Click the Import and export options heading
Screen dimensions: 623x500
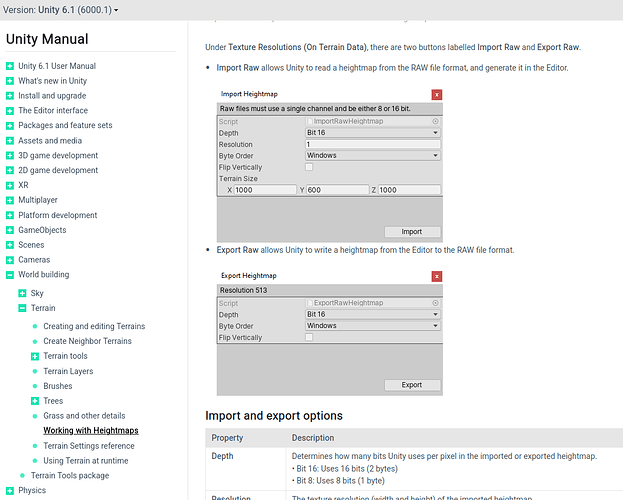[x=274, y=416]
